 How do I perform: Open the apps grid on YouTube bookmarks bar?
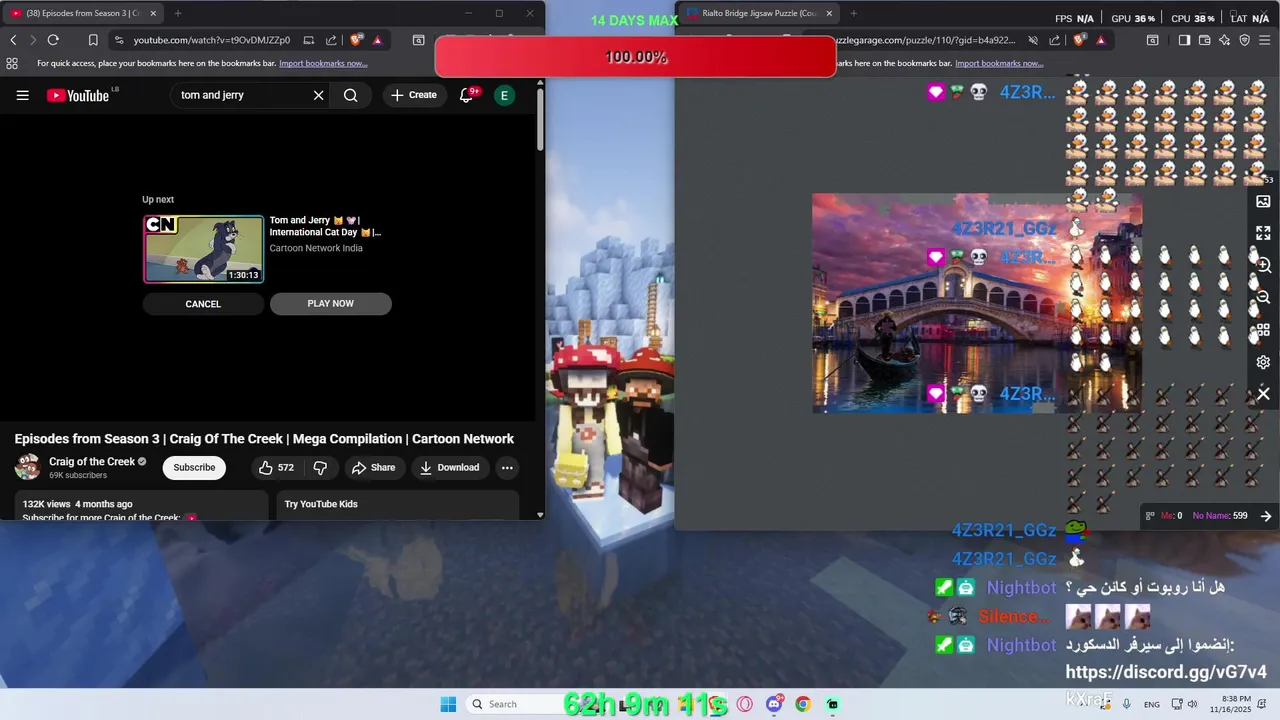point(12,63)
